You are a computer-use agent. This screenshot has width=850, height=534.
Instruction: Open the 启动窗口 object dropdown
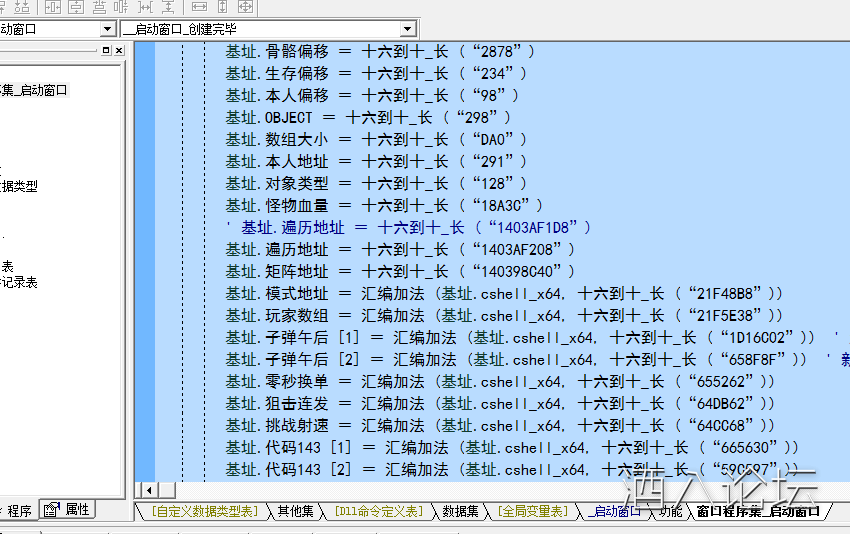[107, 29]
